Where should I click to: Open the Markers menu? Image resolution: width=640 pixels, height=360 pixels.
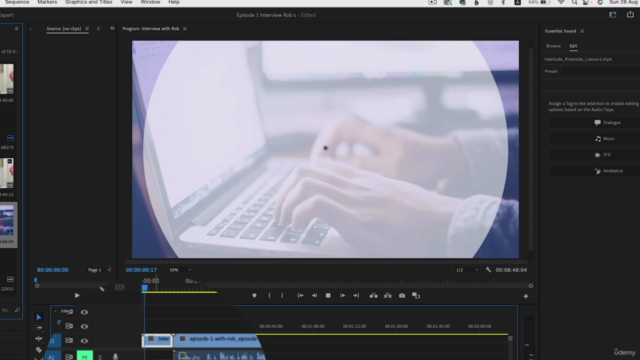point(47,2)
